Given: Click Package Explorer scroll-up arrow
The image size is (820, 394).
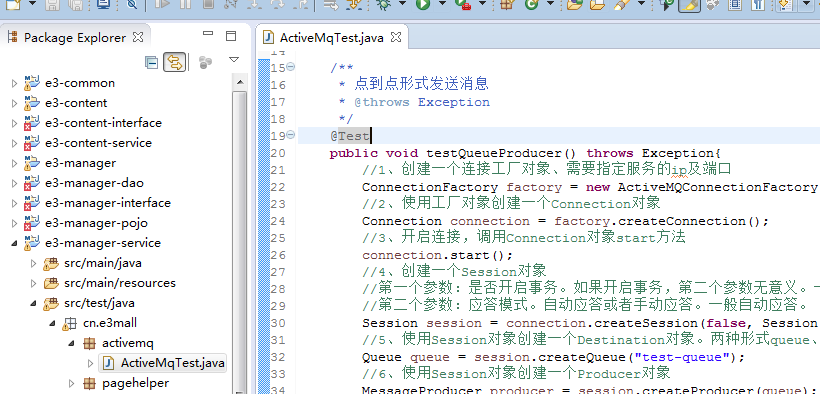Looking at the screenshot, I should (x=240, y=81).
